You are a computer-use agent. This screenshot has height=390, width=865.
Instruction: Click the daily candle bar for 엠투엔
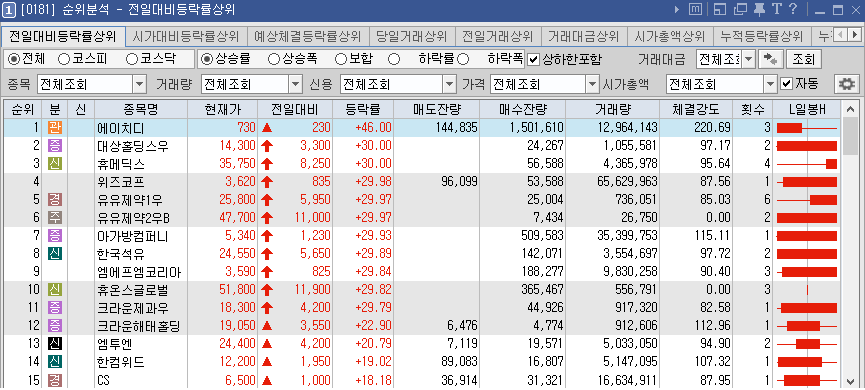pos(807,344)
